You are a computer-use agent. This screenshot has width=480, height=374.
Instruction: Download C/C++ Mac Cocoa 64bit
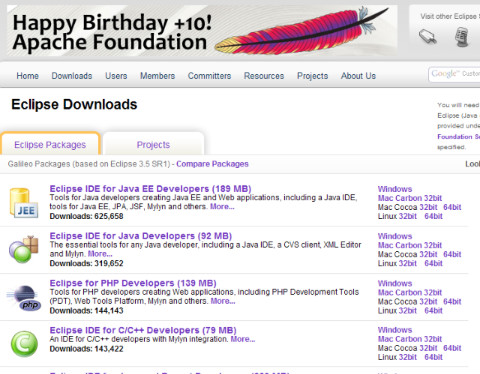452,348
